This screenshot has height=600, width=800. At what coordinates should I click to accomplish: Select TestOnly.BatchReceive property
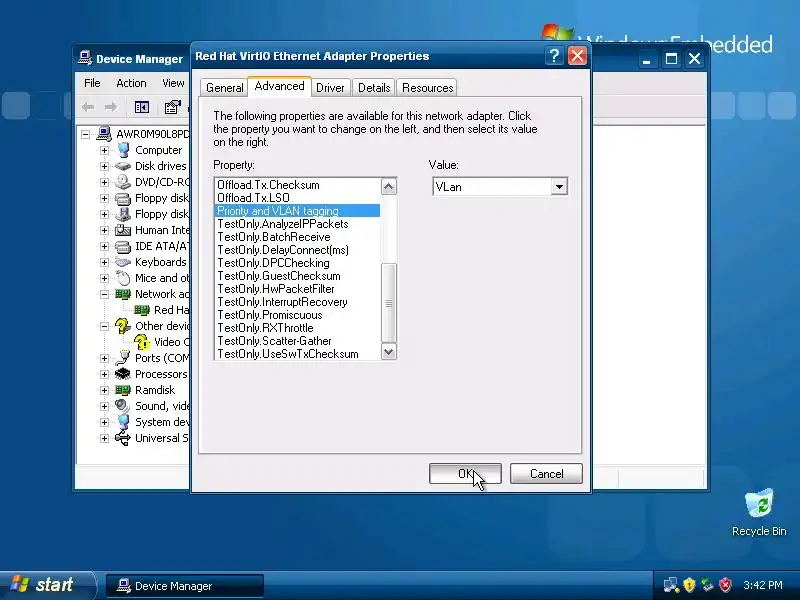tap(297, 237)
